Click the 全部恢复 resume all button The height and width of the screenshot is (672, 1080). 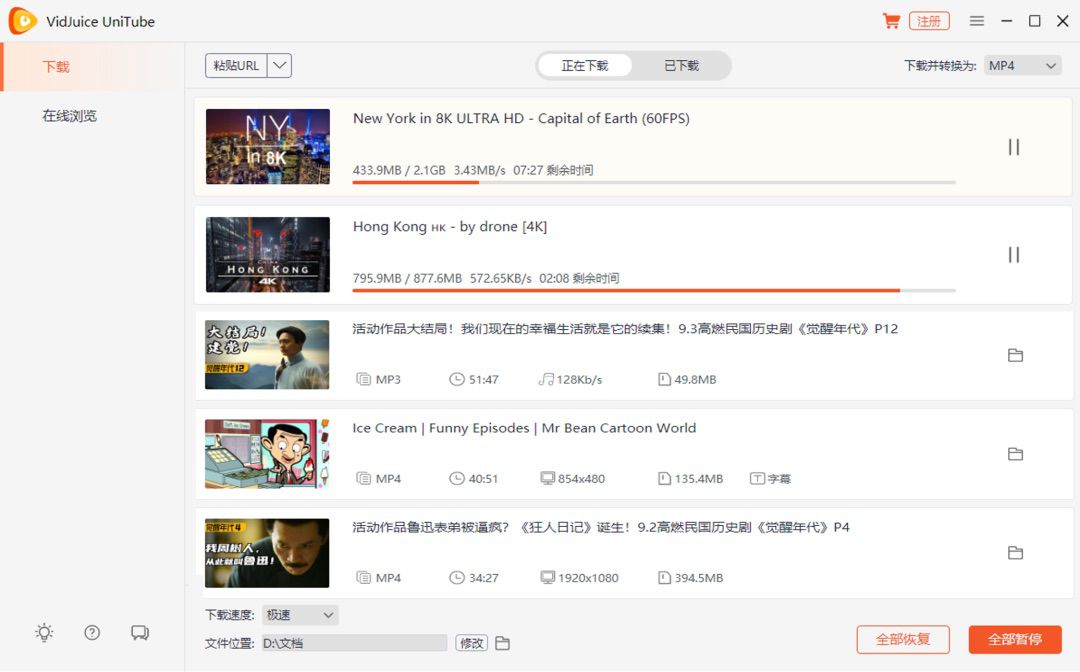click(903, 640)
